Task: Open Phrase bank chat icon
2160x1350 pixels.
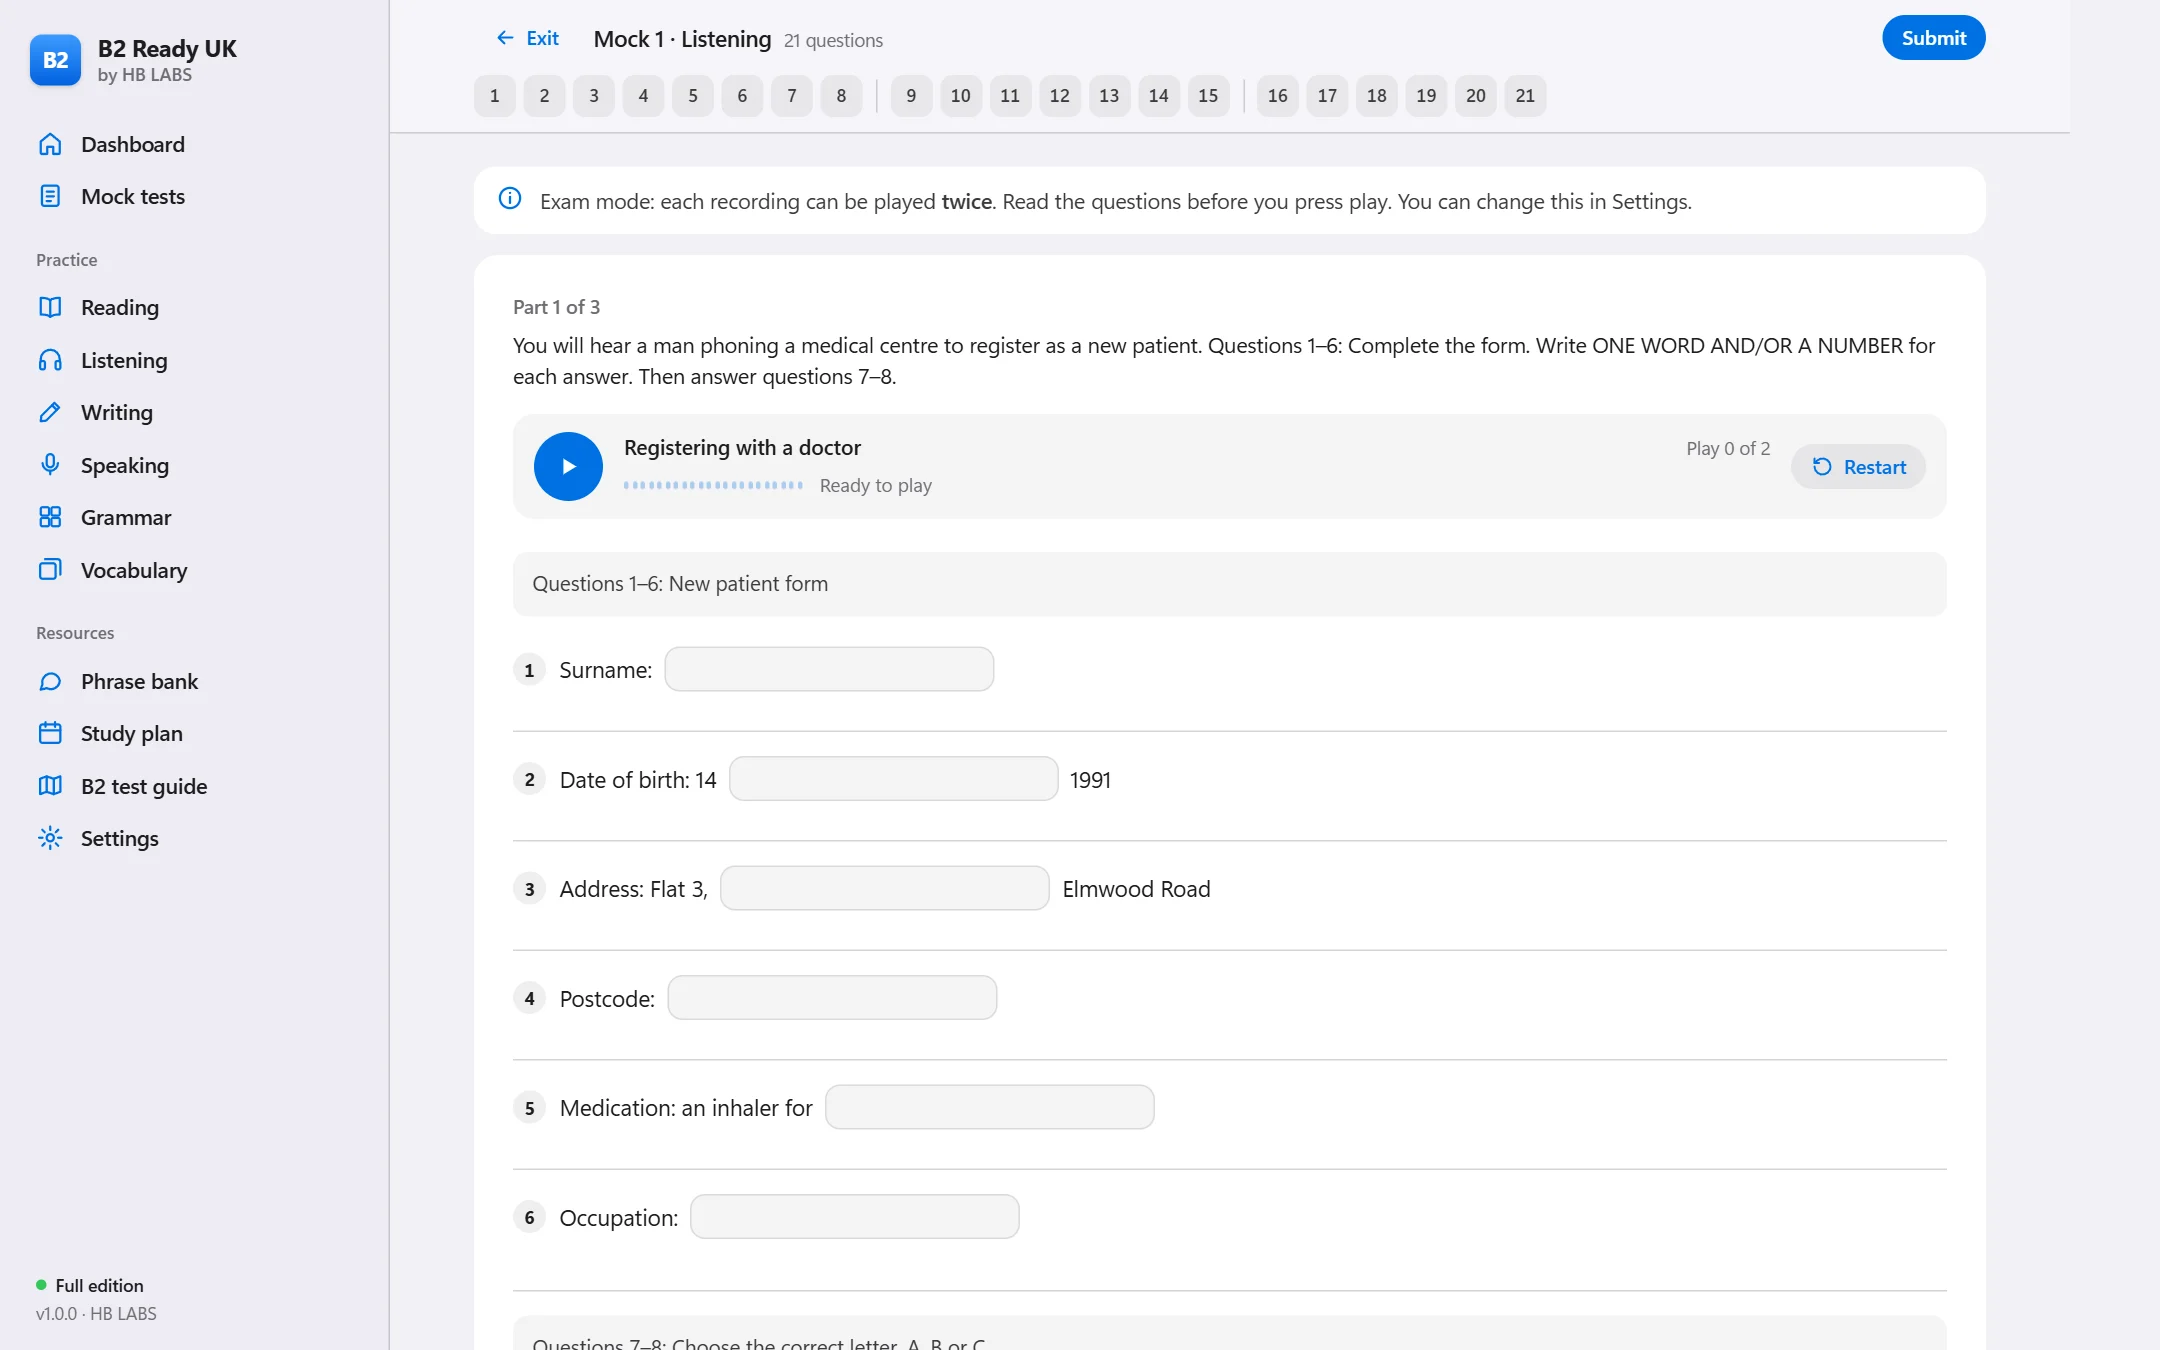Action: (x=50, y=681)
